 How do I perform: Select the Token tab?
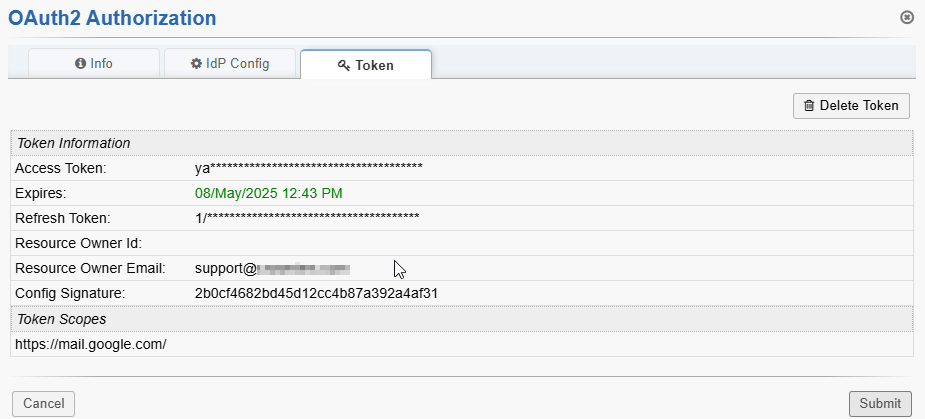[366, 65]
